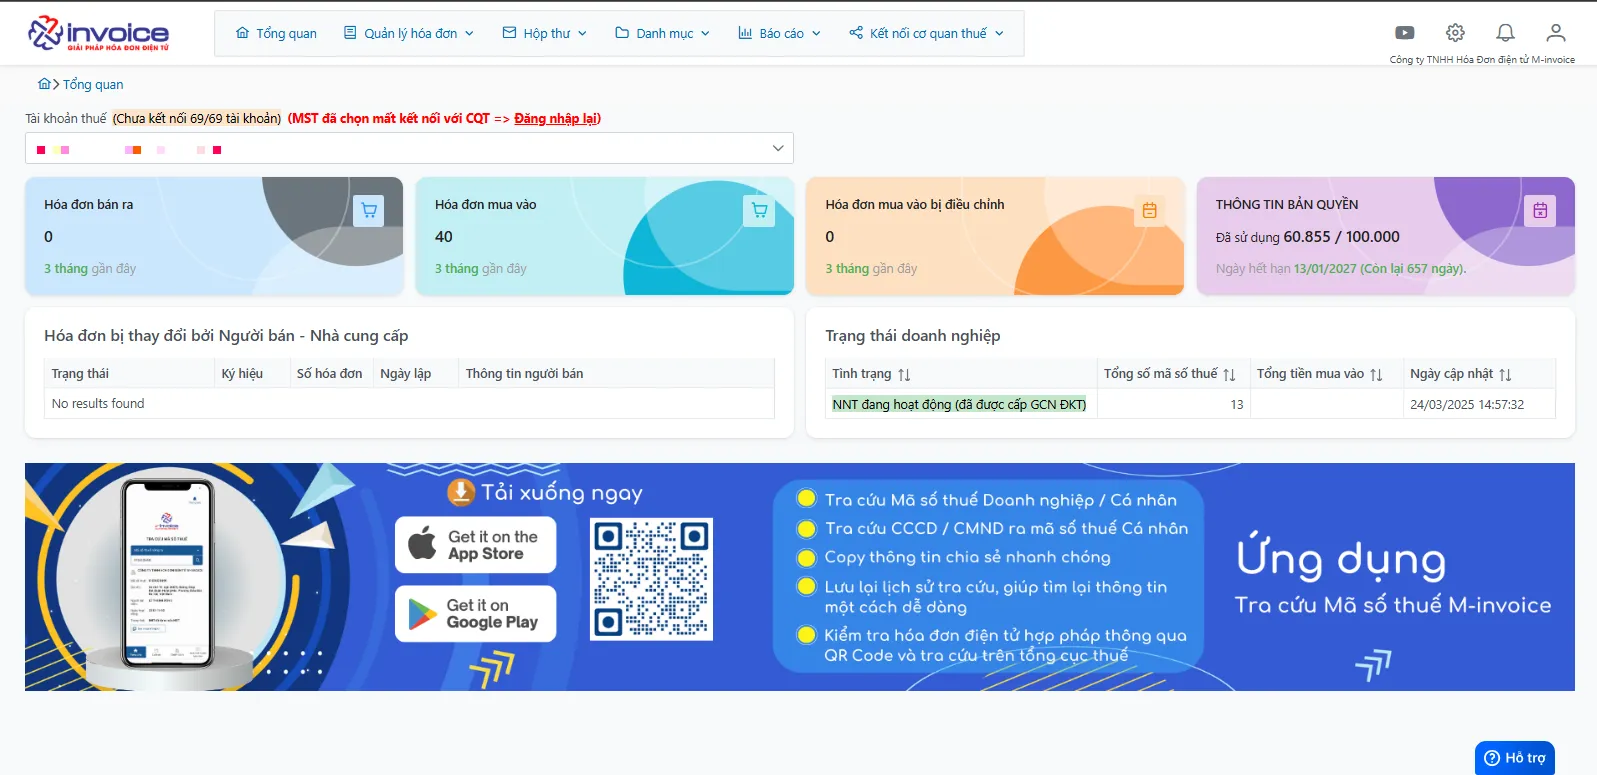Screen dimensions: 1597x775
Task: Open the tax account selection combo box
Action: [409, 148]
